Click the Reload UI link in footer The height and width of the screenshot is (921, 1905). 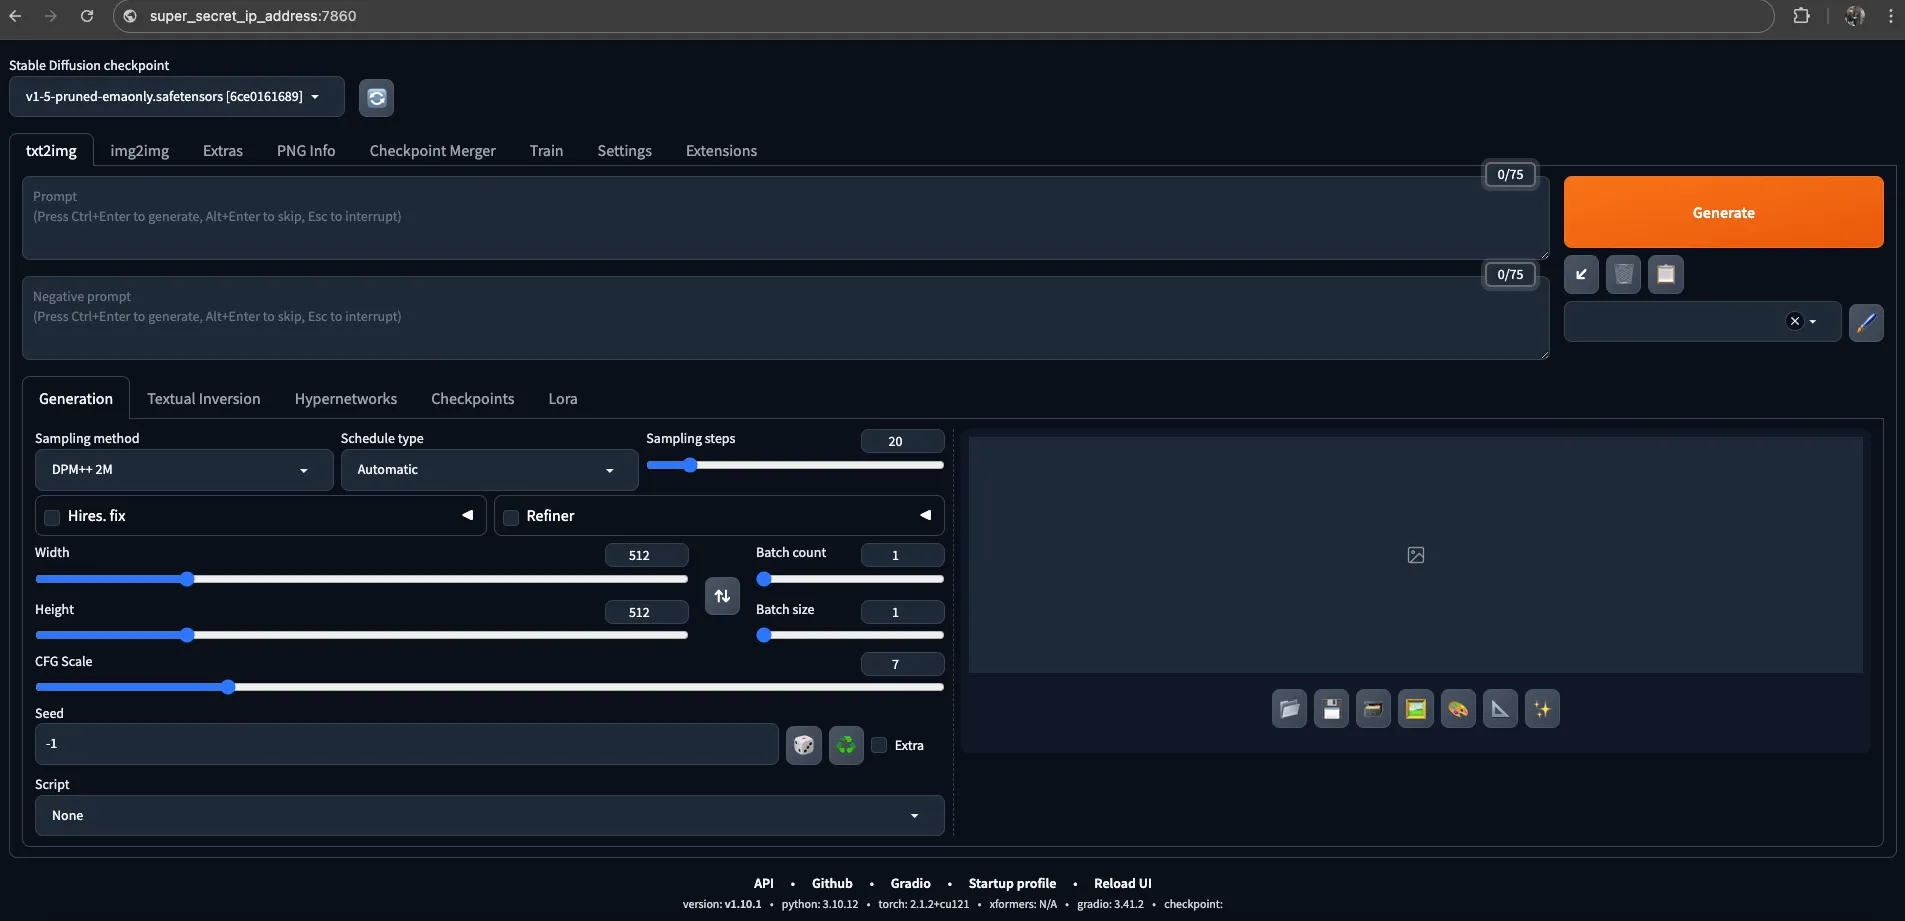pyautogui.click(x=1122, y=883)
